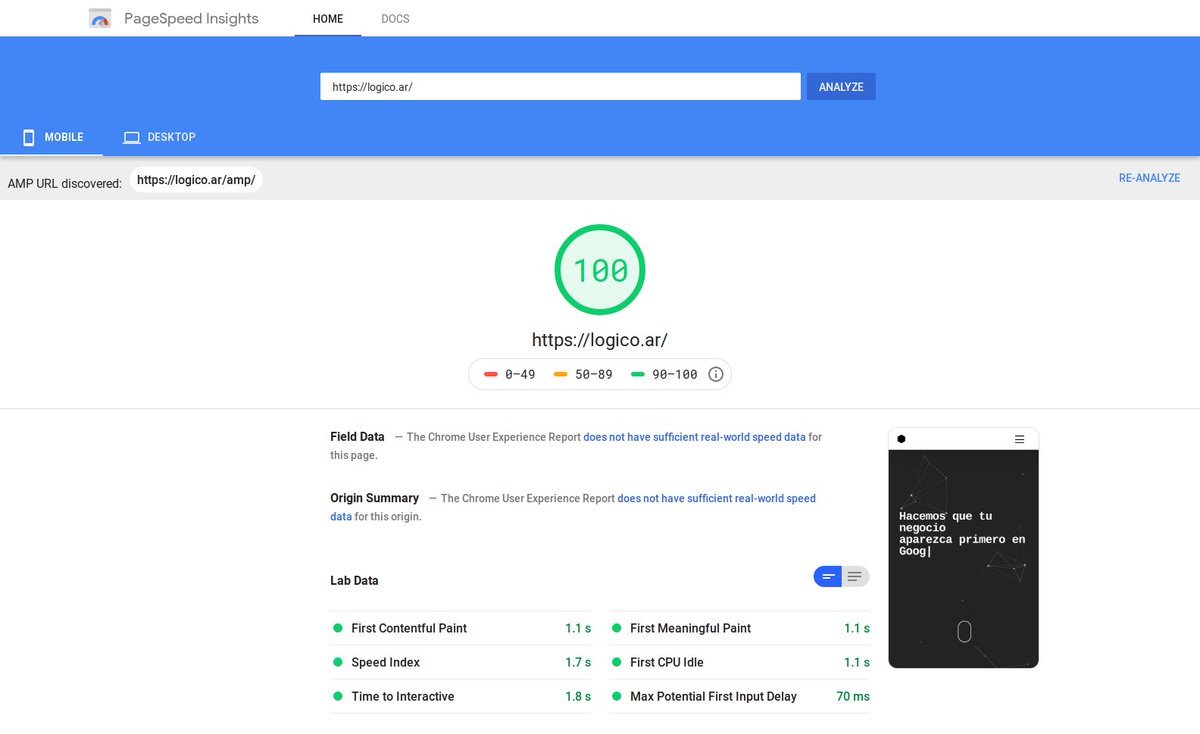Open Field Data insufficient speed data link
Image resolution: width=1200 pixels, height=734 pixels.
pyautogui.click(x=694, y=437)
